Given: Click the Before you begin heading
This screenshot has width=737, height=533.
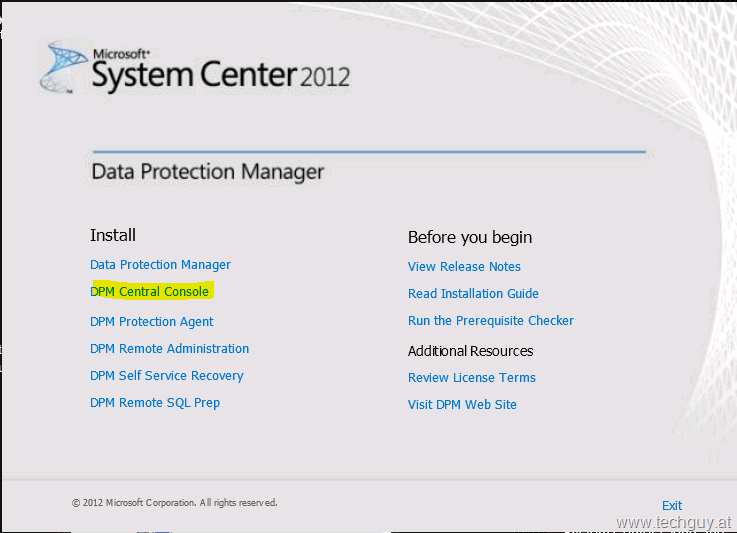Looking at the screenshot, I should [470, 237].
